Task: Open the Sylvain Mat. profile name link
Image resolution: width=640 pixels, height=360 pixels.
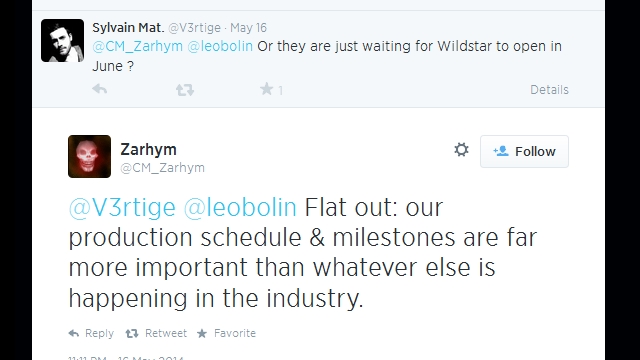Action: 128,28
